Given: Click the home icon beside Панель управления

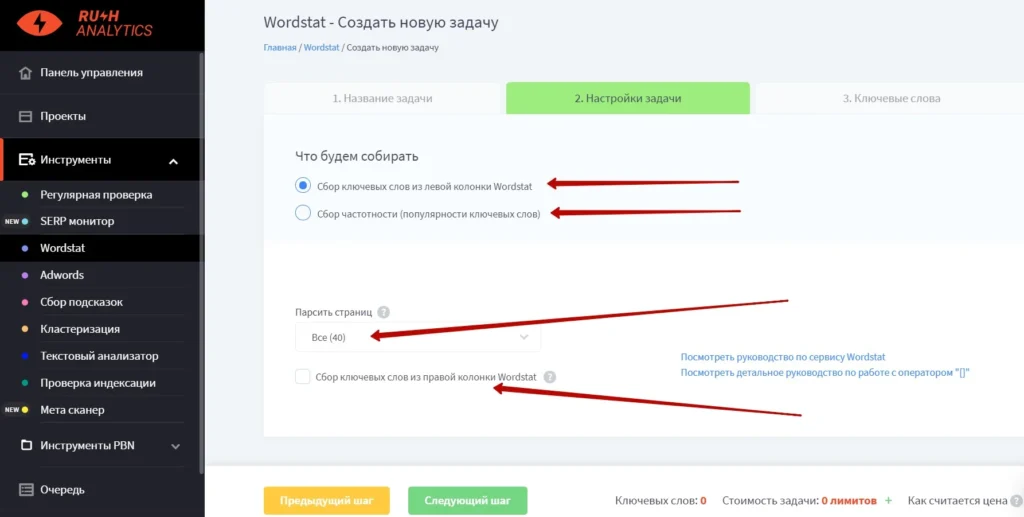Looking at the screenshot, I should coord(25,72).
